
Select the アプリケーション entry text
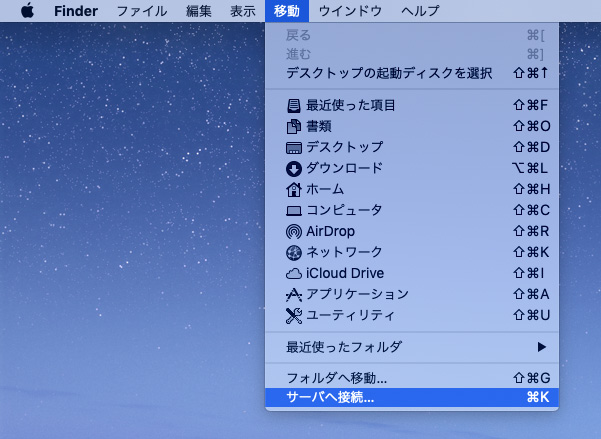click(x=357, y=294)
